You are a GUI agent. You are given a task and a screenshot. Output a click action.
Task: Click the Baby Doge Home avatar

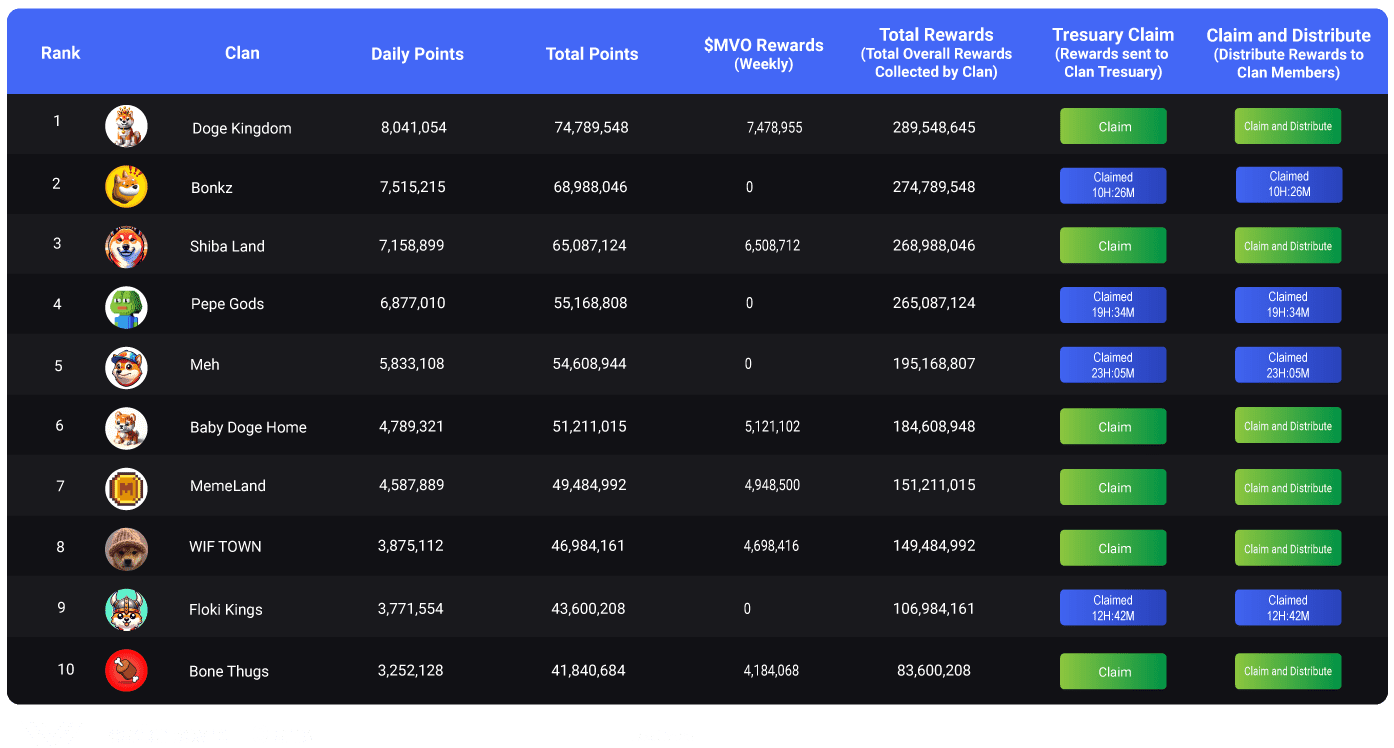click(126, 428)
